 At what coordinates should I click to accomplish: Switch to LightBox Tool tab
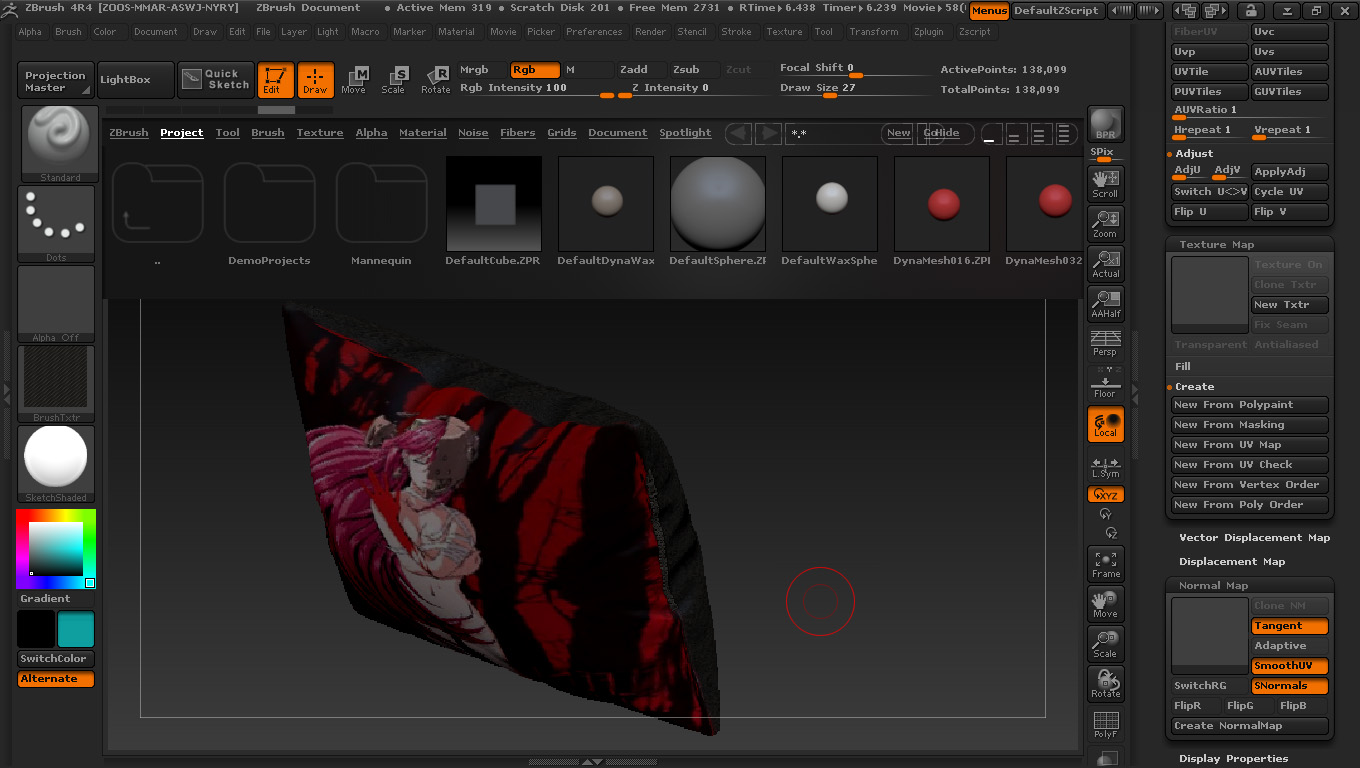tap(228, 133)
